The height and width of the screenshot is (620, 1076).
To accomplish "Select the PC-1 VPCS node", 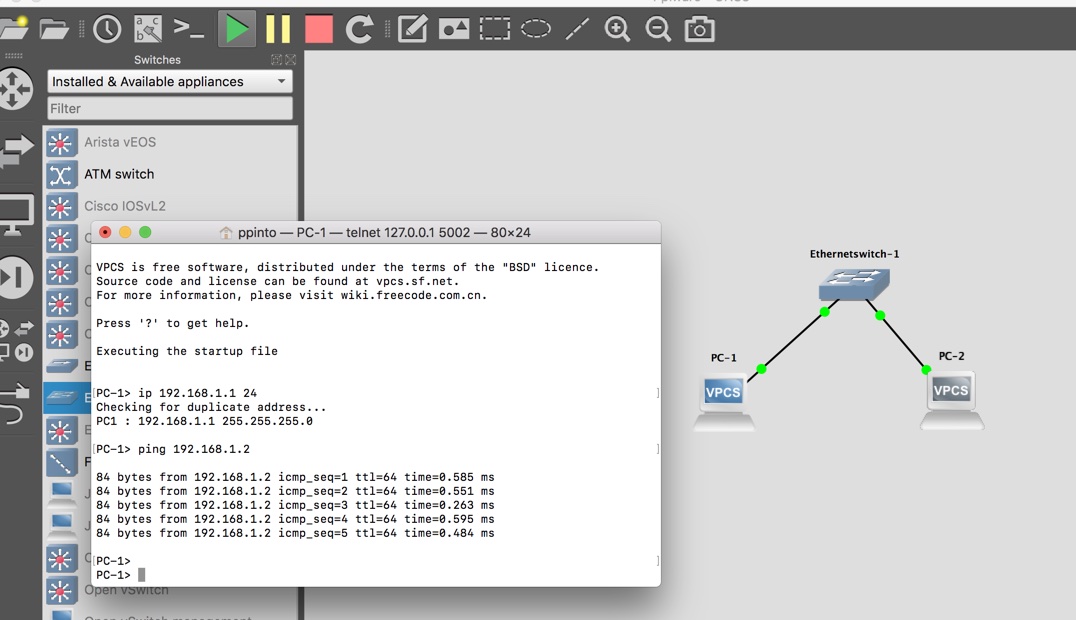I will 723,403.
